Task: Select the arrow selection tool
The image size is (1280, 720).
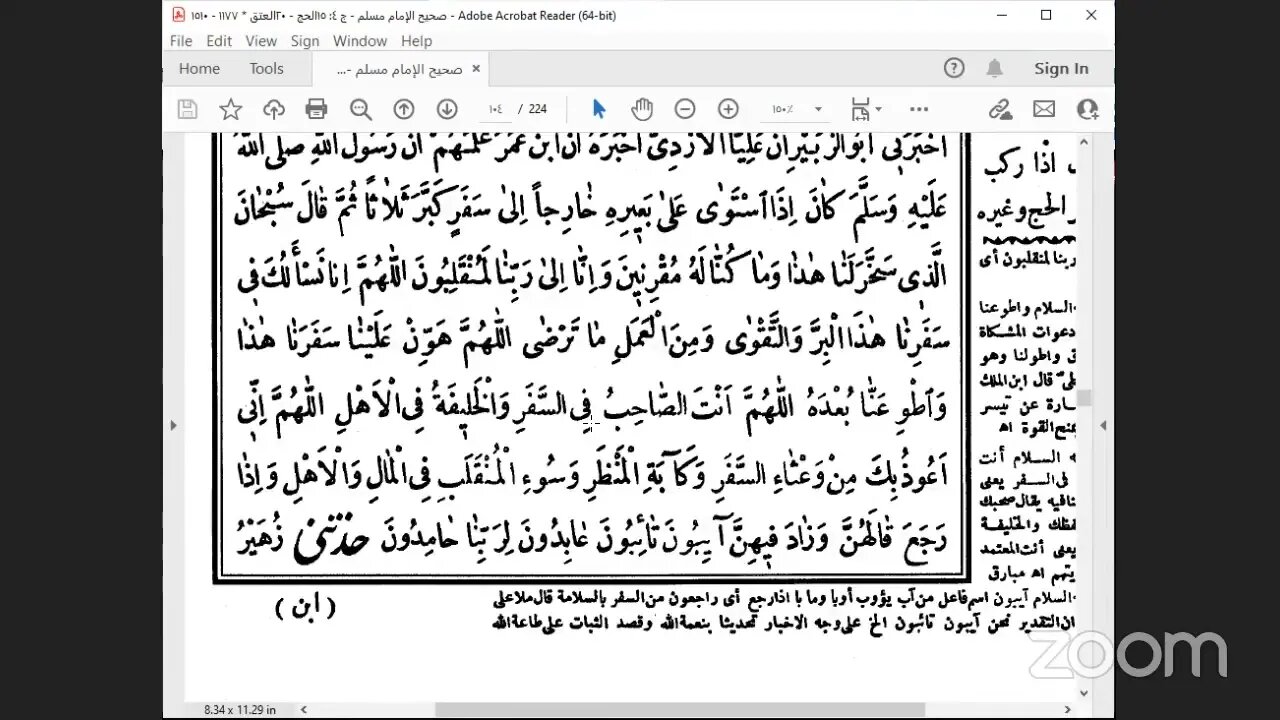Action: tap(599, 109)
